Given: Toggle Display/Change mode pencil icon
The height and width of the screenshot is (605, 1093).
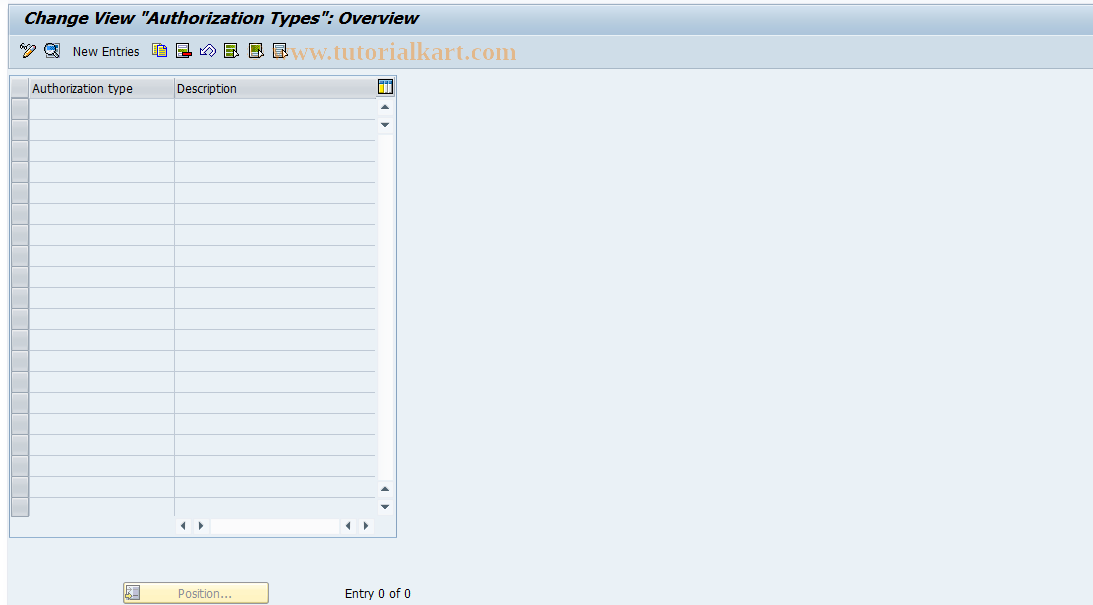Looking at the screenshot, I should 27,51.
